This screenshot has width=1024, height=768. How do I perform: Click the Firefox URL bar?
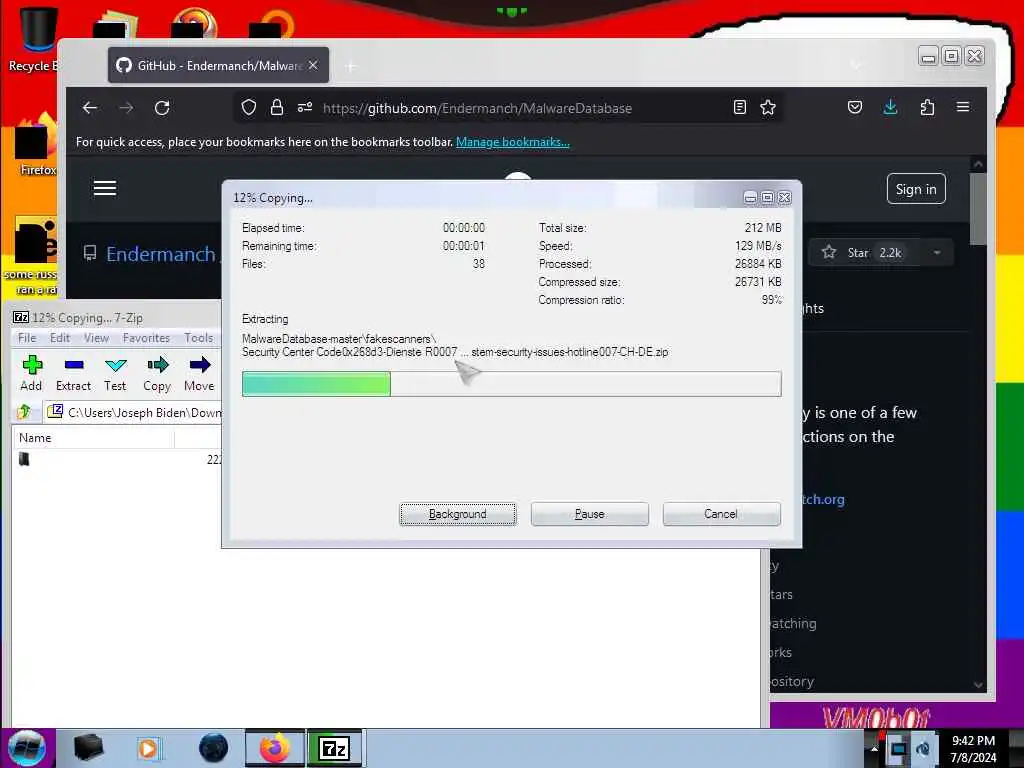509,108
